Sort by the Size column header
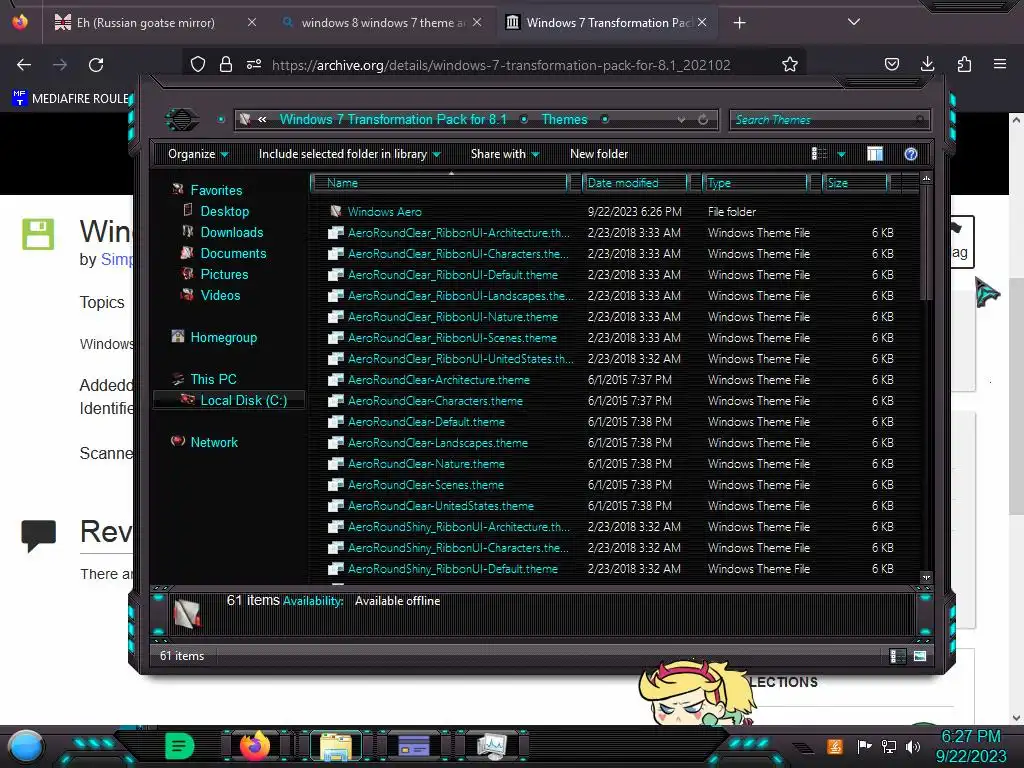The height and width of the screenshot is (768, 1024). [854, 183]
